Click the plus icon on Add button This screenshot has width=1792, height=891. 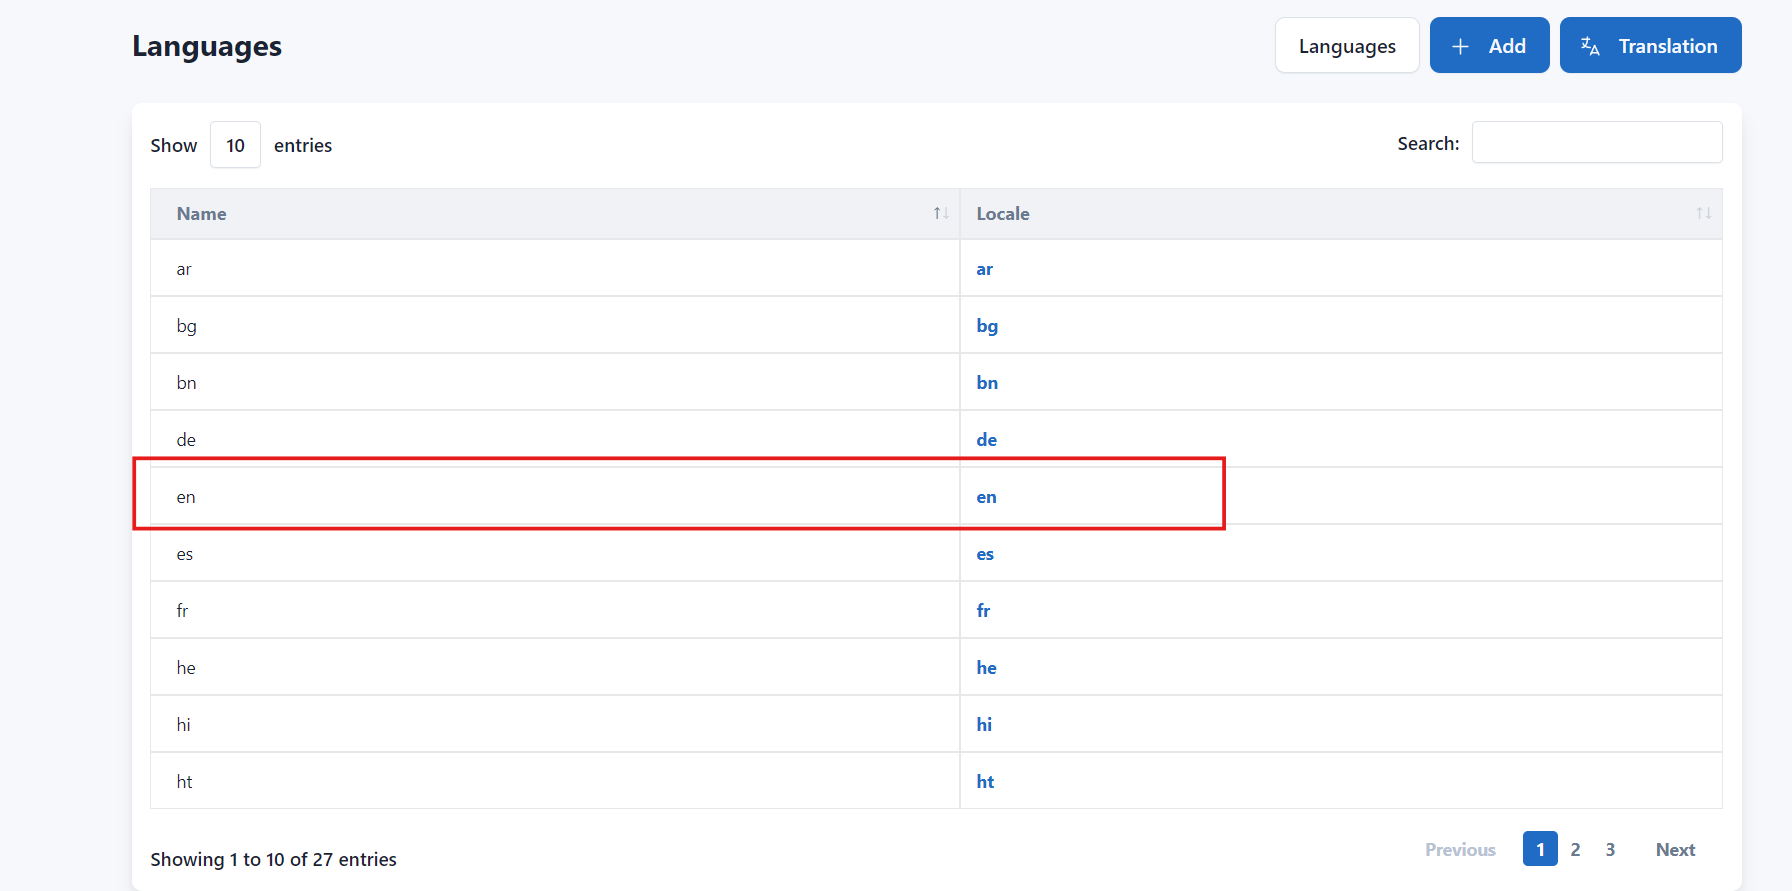pos(1460,46)
